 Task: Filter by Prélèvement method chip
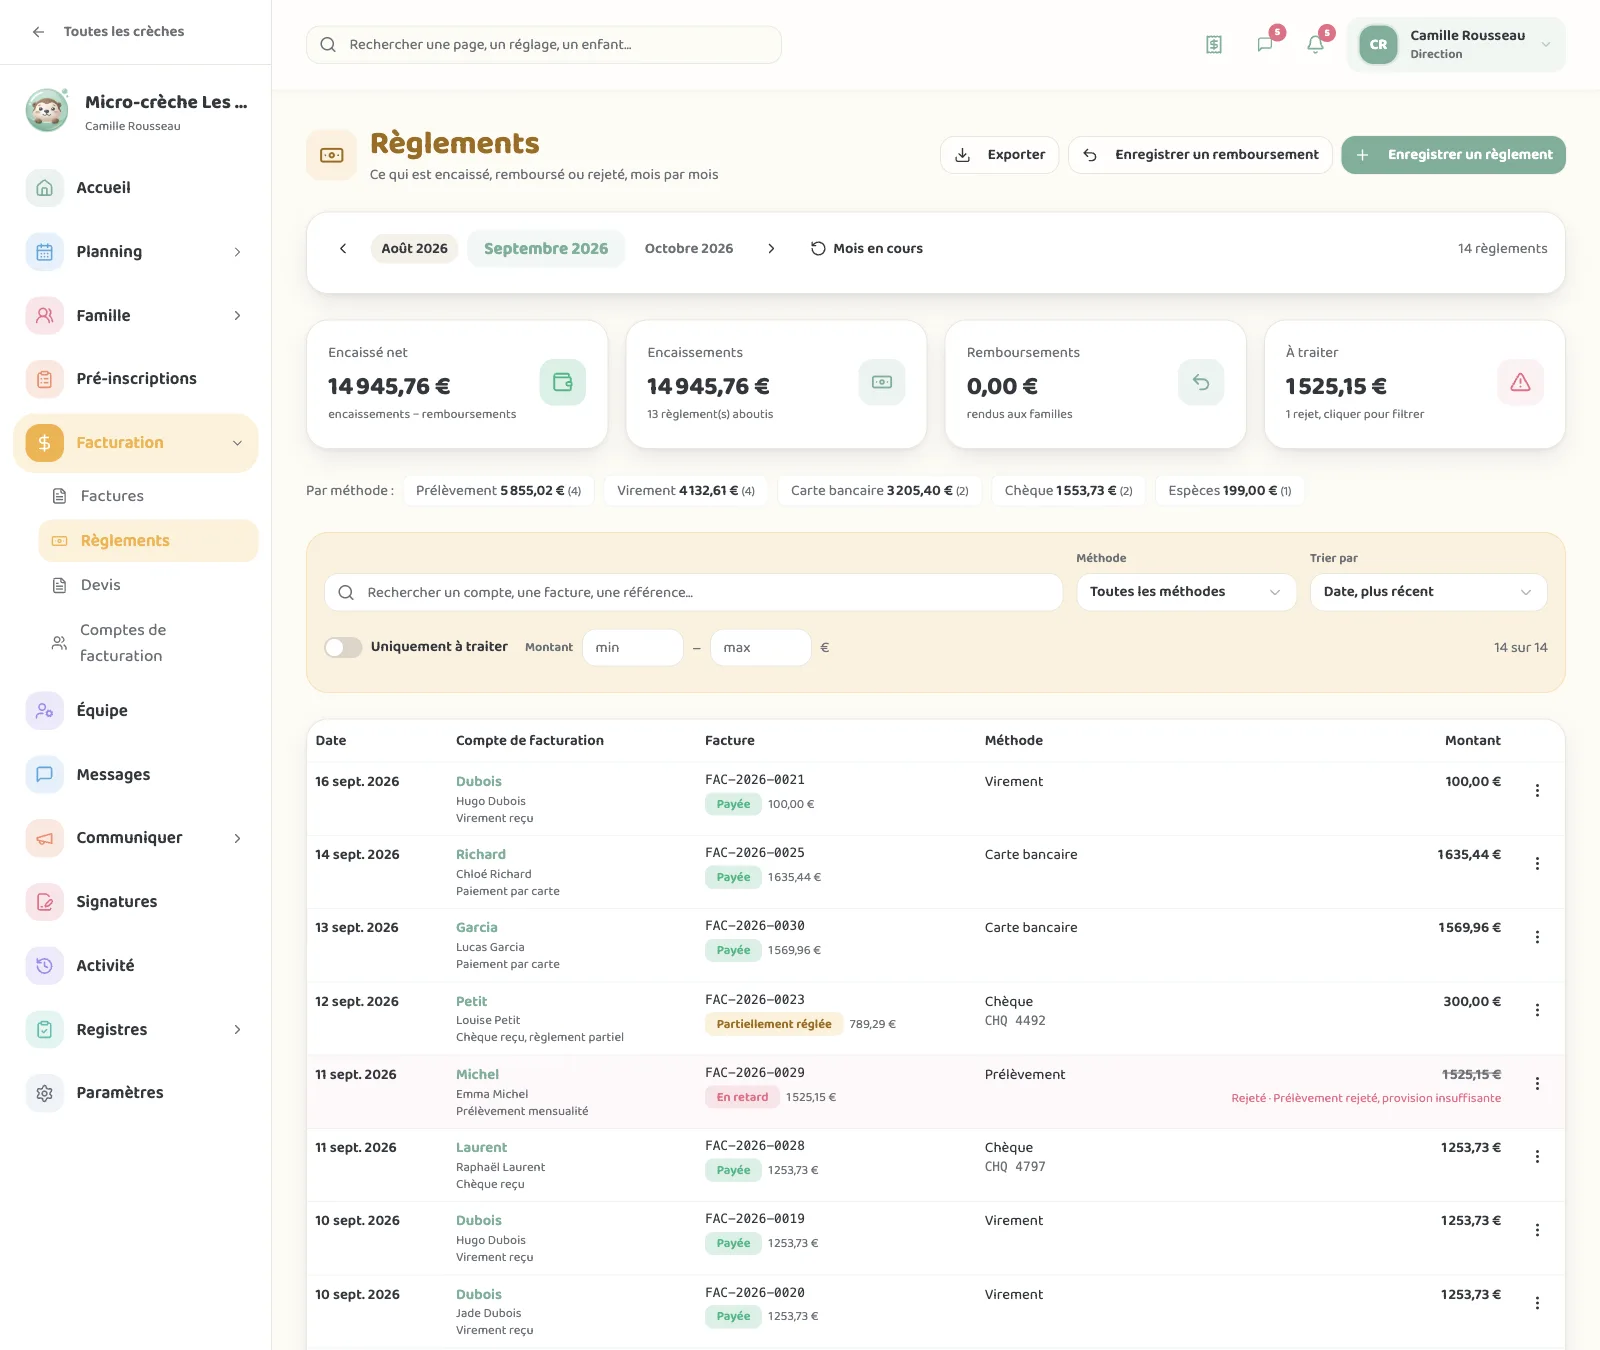(498, 491)
